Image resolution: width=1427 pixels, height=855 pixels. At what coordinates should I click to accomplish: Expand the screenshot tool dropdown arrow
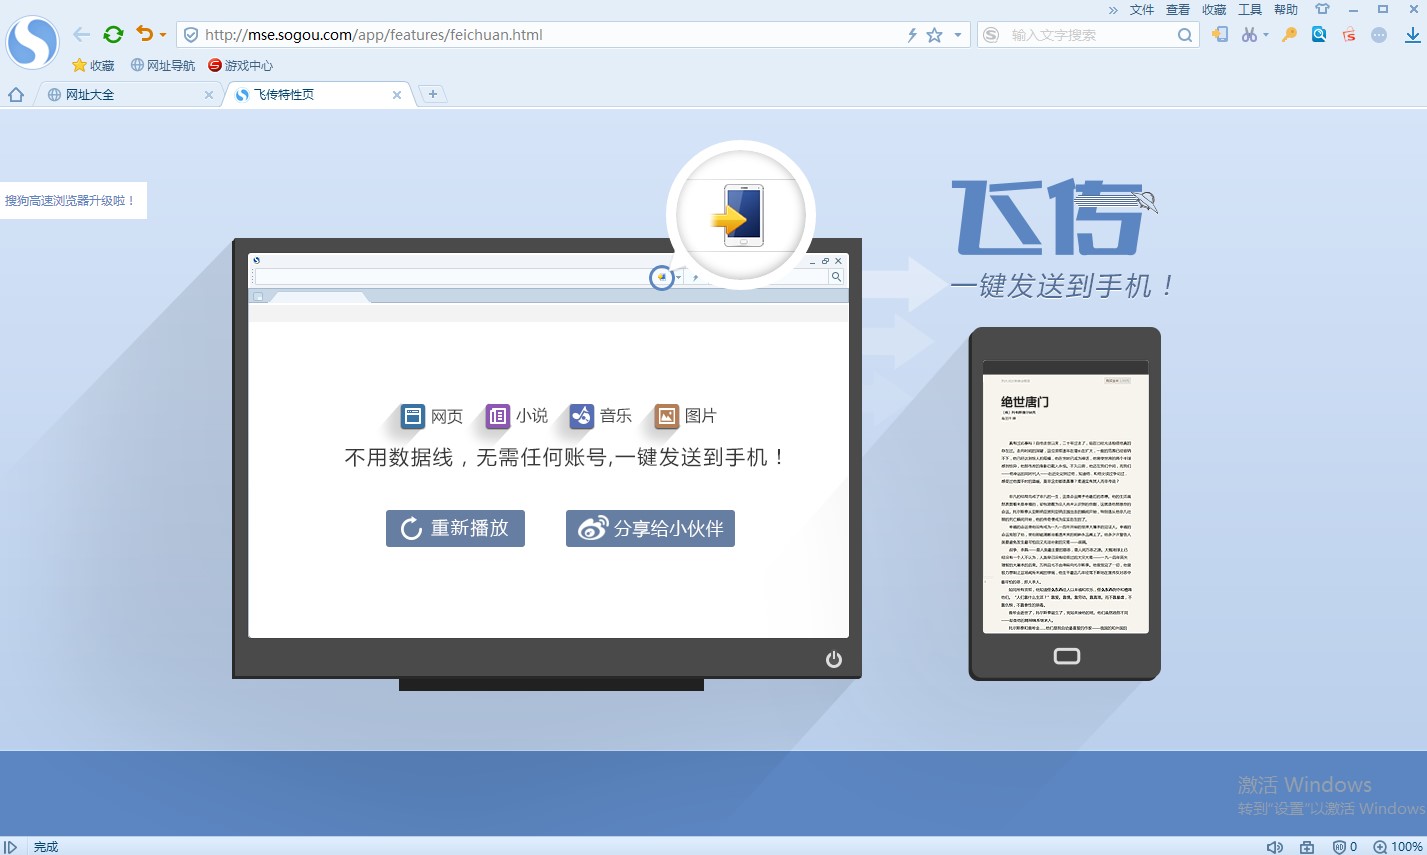point(1266,35)
